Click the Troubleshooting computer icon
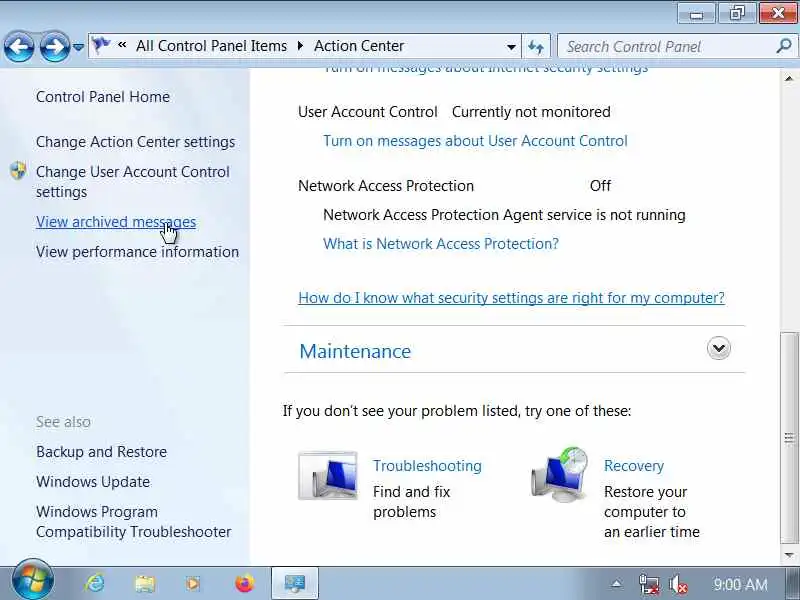The height and width of the screenshot is (600, 800). (x=328, y=476)
